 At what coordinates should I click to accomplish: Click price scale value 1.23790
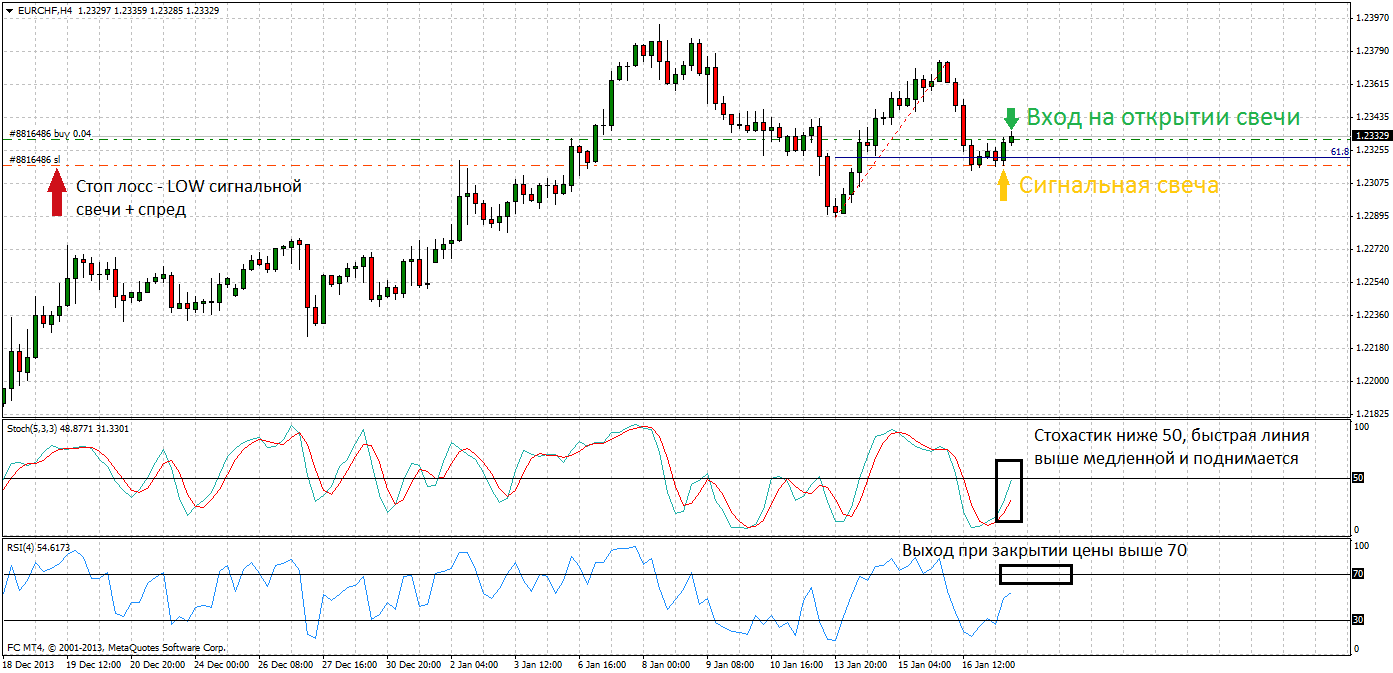click(x=1371, y=51)
